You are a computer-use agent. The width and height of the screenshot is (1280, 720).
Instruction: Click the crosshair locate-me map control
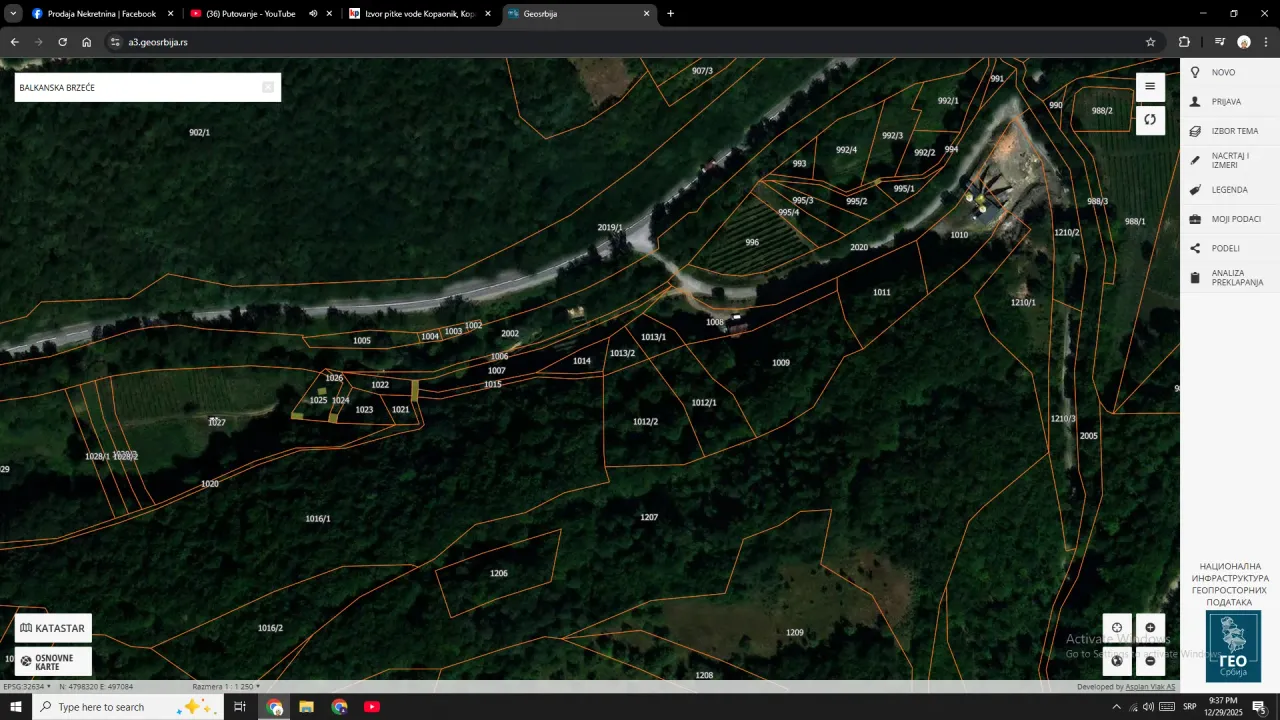coord(1117,627)
